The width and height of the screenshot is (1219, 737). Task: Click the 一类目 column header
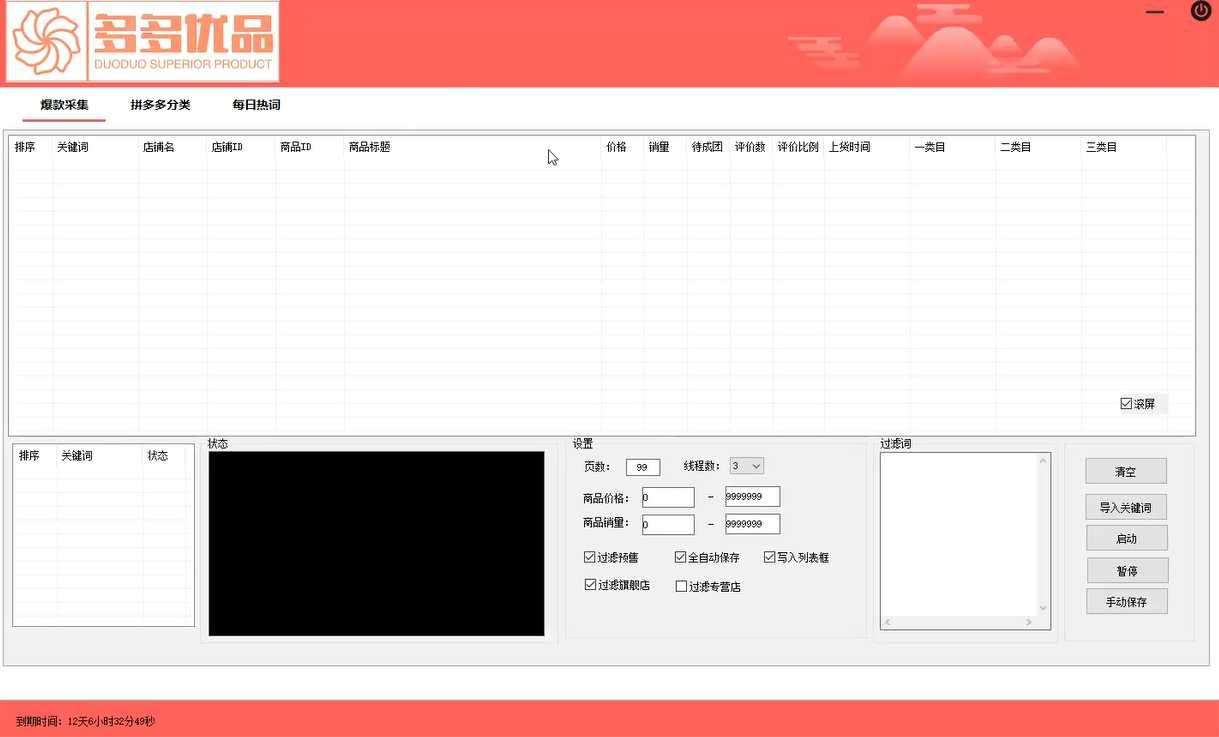click(953, 147)
